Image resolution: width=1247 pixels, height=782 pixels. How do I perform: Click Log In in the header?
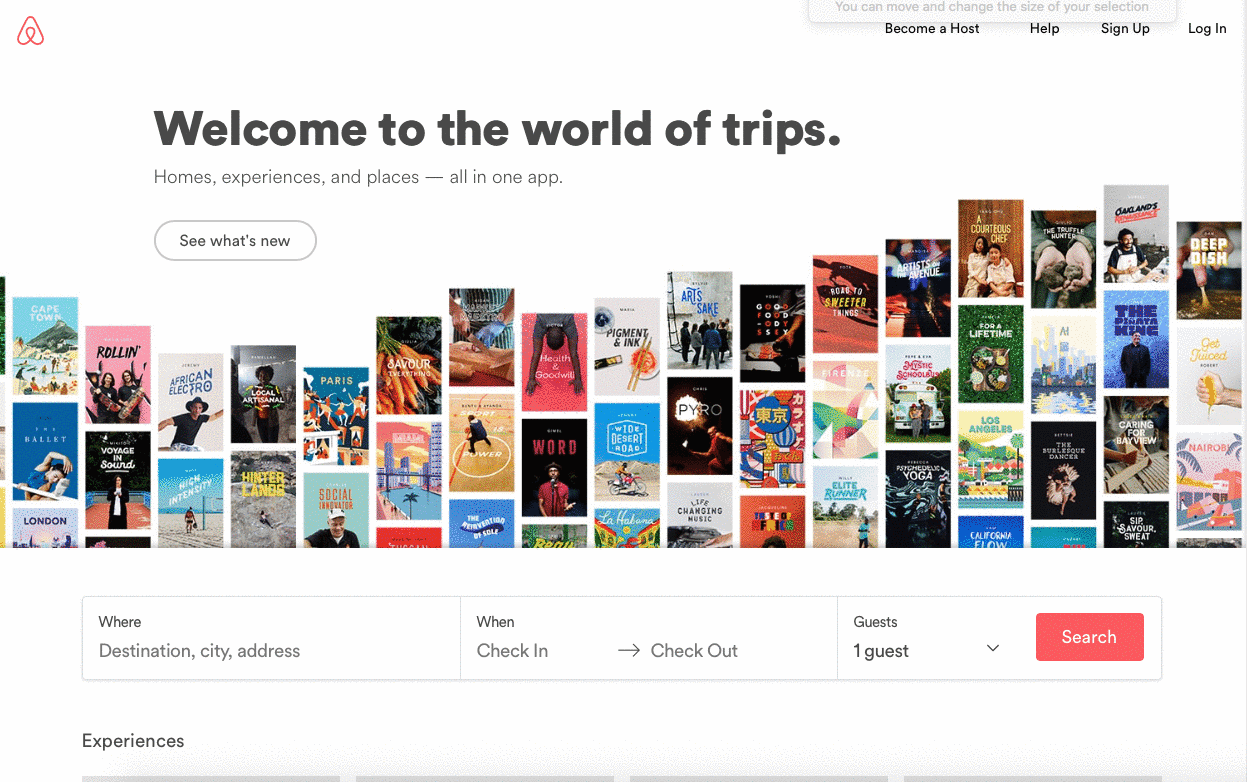[1207, 29]
